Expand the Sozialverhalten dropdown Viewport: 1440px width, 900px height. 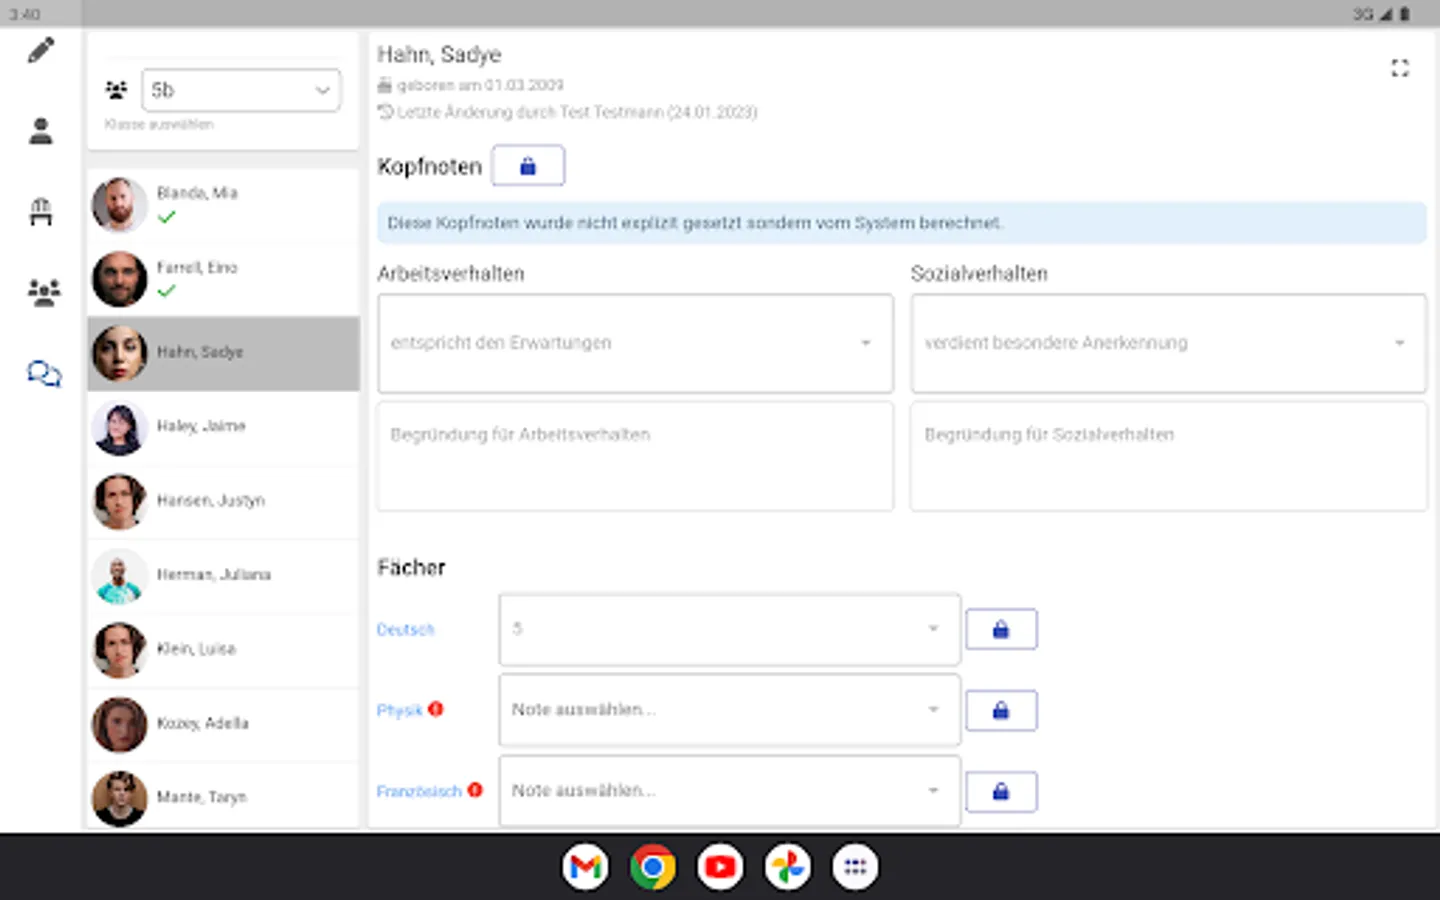pos(1167,343)
